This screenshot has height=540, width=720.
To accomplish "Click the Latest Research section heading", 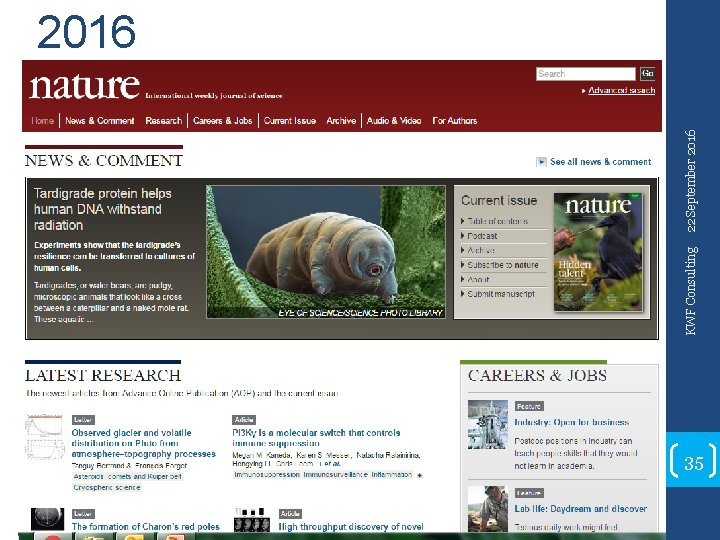I will (103, 376).
